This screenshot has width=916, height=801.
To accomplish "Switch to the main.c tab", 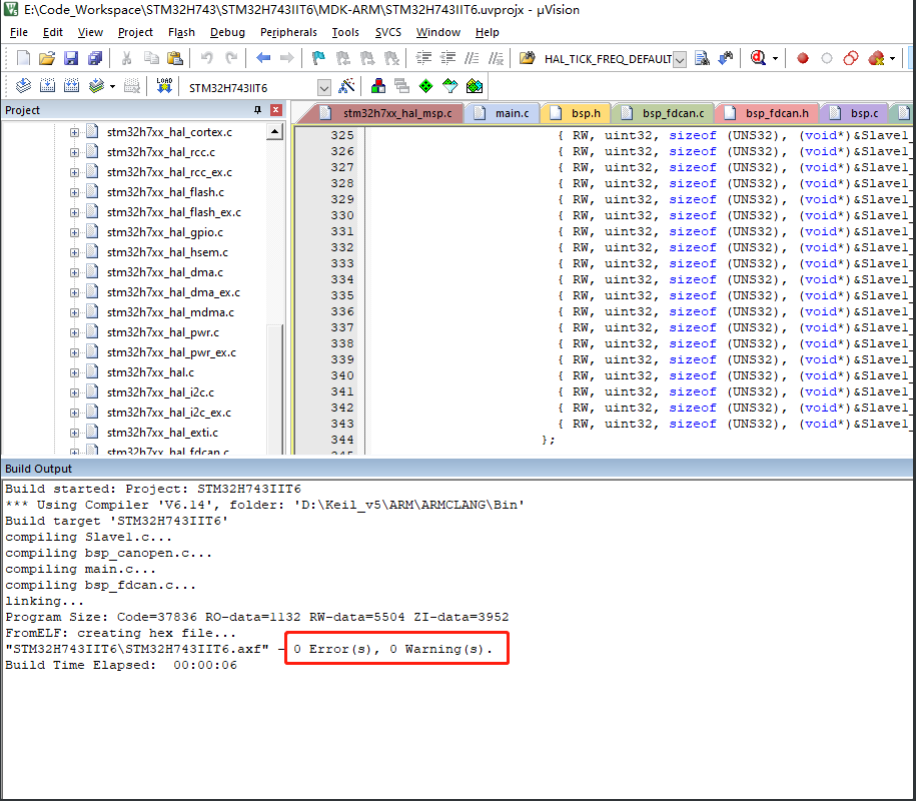I will coord(503,113).
